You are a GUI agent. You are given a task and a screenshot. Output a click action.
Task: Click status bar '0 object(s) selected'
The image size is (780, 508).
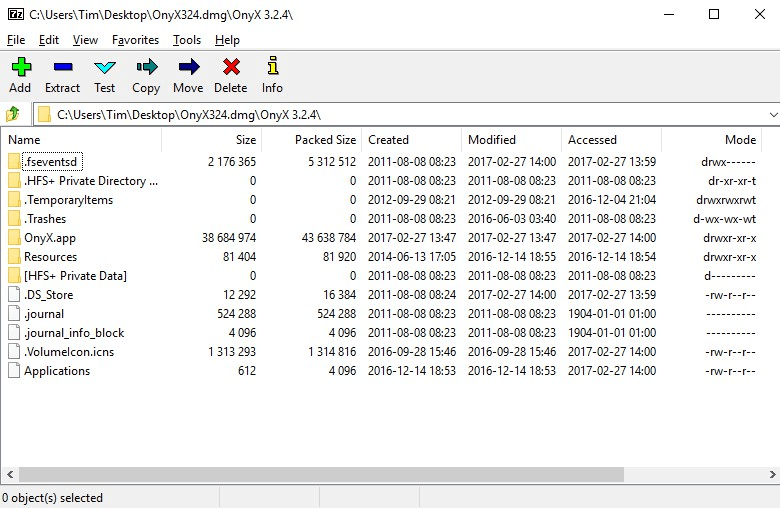click(x=52, y=498)
